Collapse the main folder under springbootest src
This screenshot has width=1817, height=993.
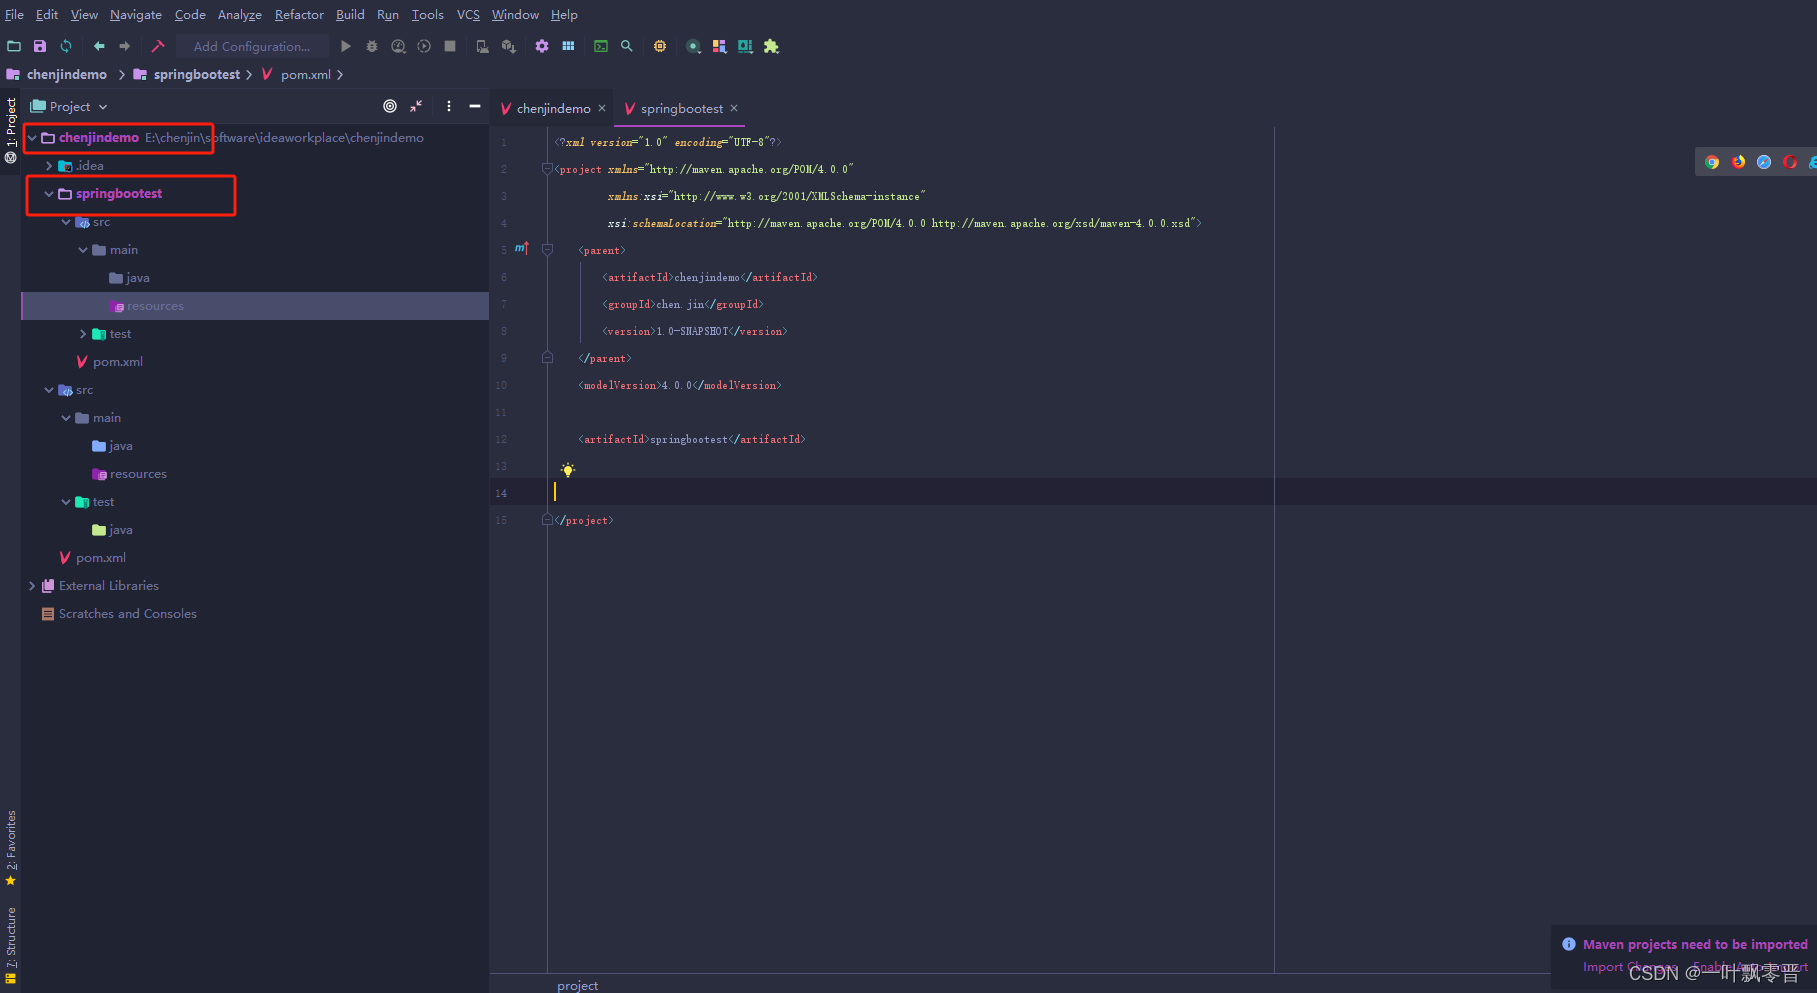(x=83, y=250)
